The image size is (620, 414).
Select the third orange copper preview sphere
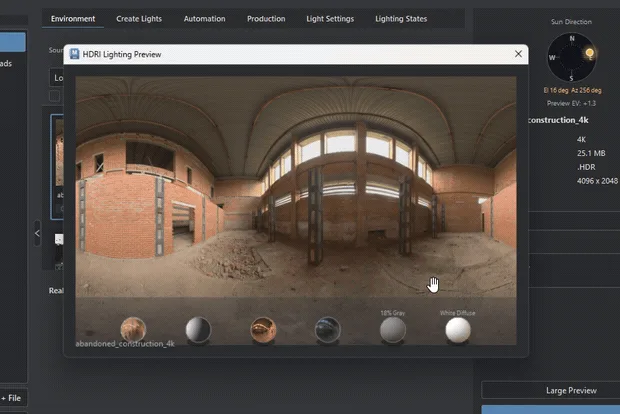(263, 329)
